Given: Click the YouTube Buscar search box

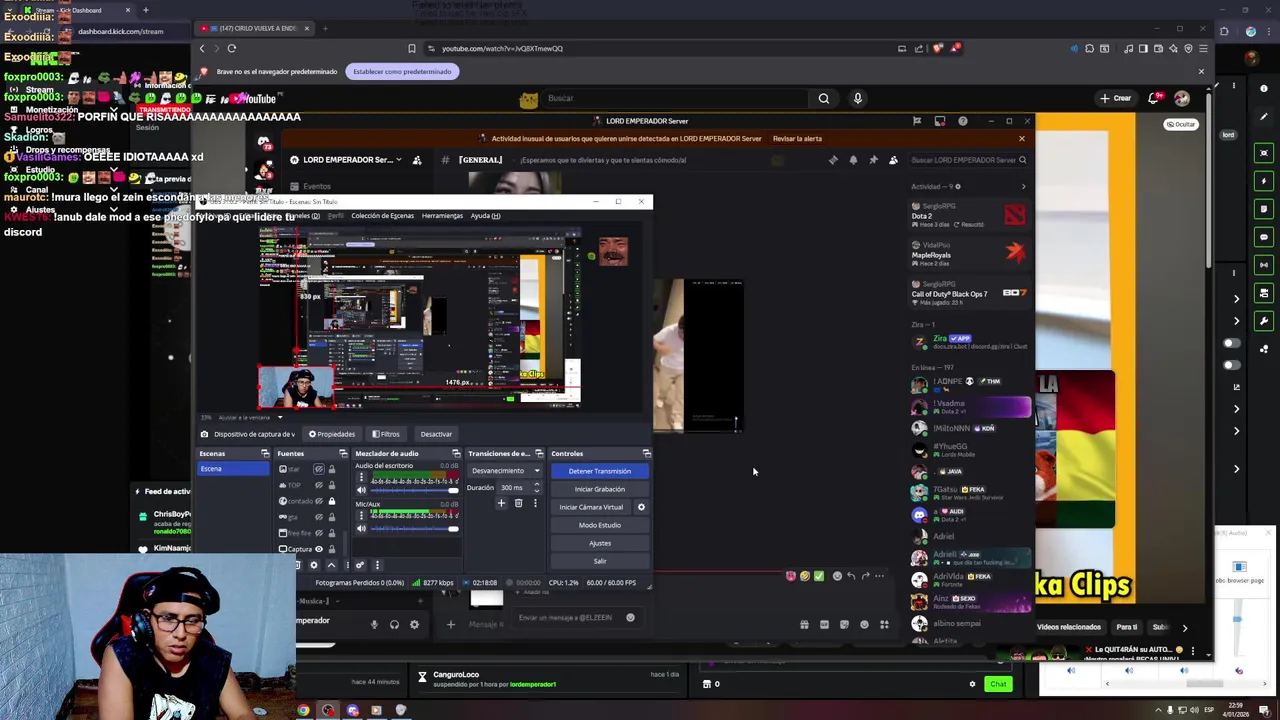Looking at the screenshot, I should coord(675,98).
